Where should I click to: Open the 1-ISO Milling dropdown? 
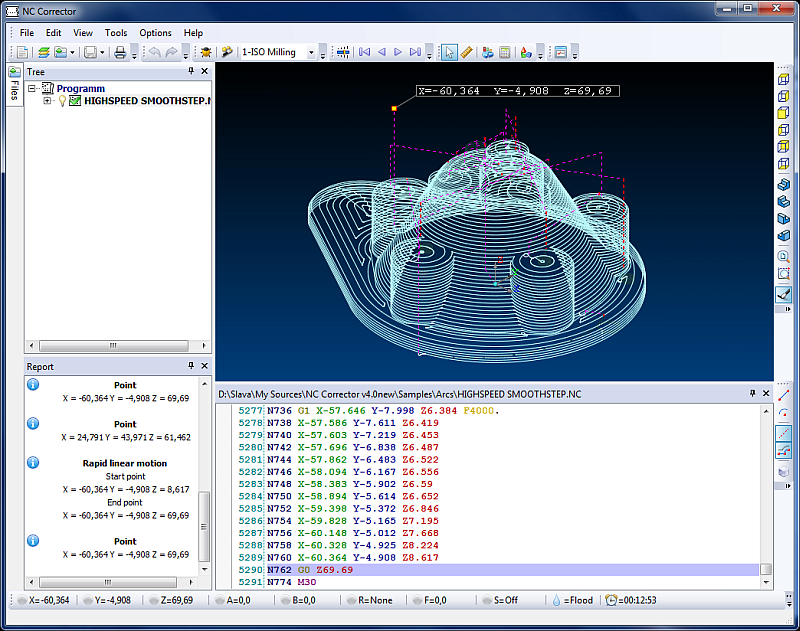311,52
